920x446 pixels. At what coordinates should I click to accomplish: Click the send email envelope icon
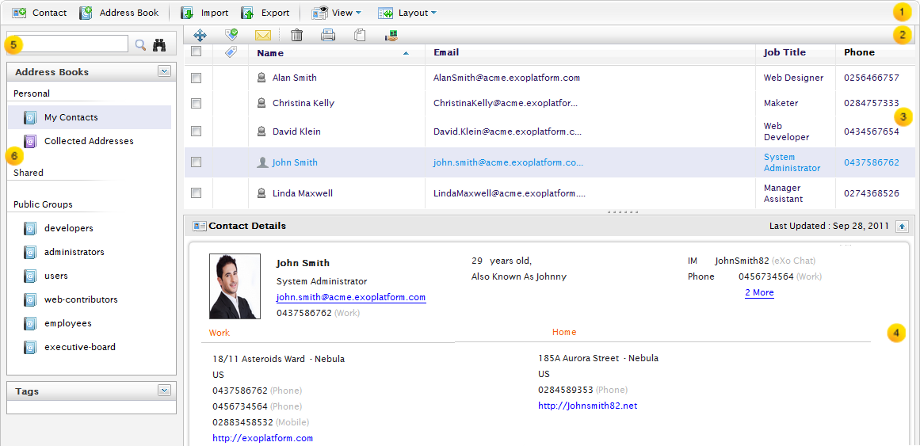263,34
